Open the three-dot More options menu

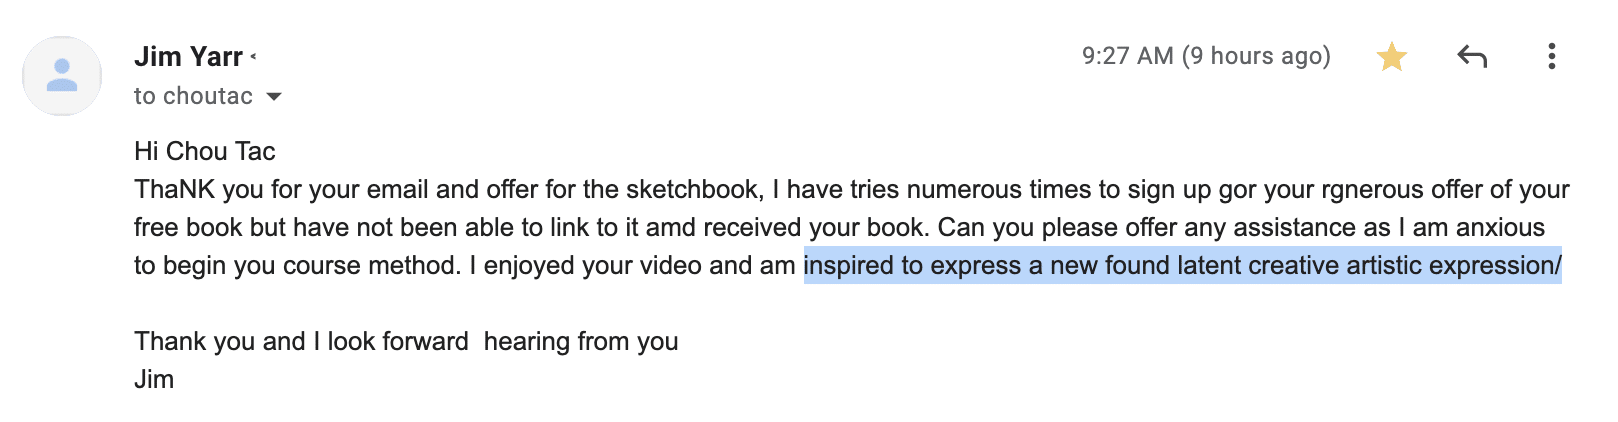1551,56
